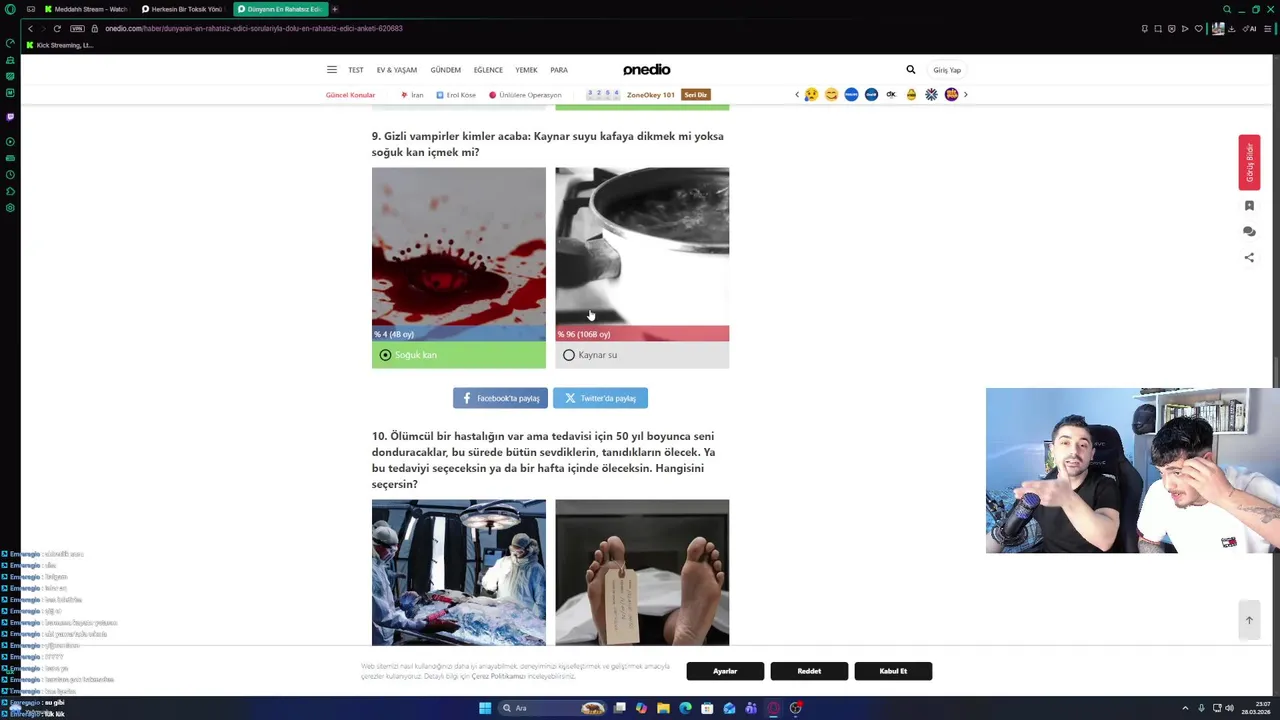
Task: Click the Kabul Et cookie button
Action: 893,671
